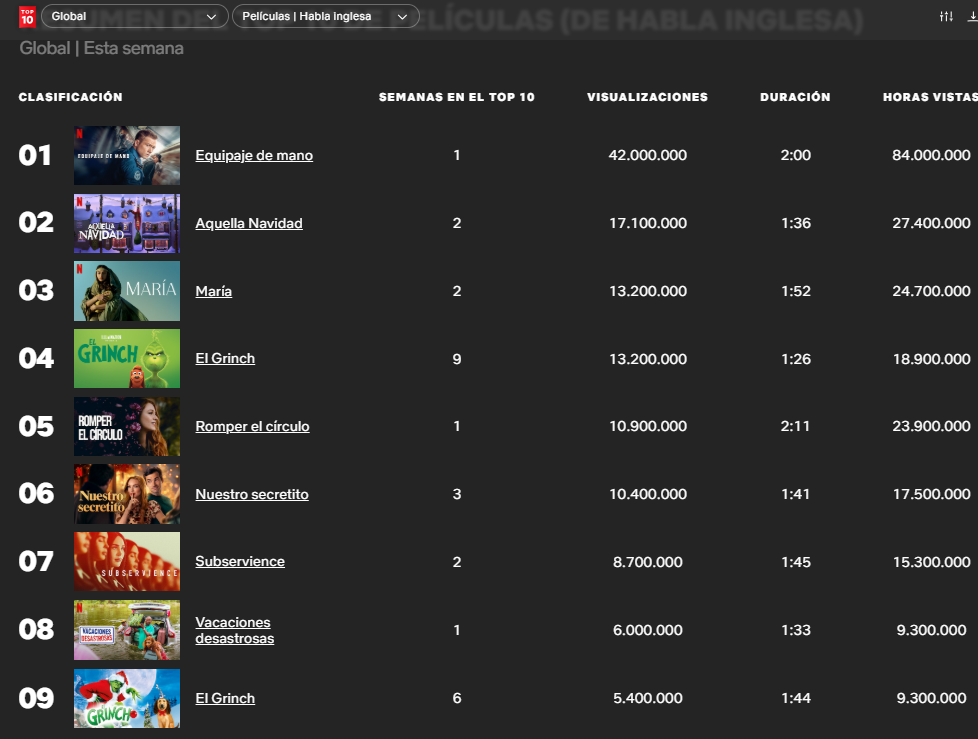The width and height of the screenshot is (978, 739).
Task: Click the 17.100.000 views value
Action: click(647, 223)
